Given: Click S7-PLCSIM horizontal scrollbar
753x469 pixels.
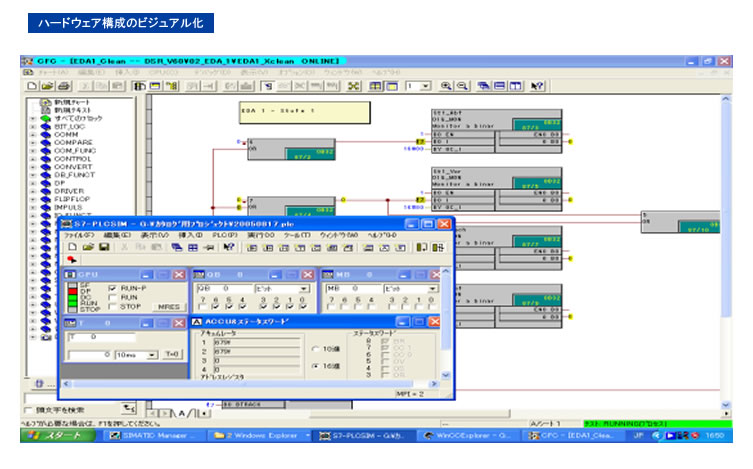Looking at the screenshot, I should (250, 384).
